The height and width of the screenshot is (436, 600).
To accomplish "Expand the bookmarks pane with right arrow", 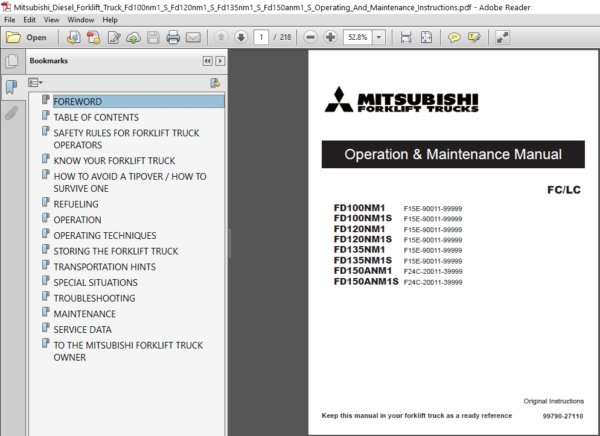I will click(x=220, y=61).
